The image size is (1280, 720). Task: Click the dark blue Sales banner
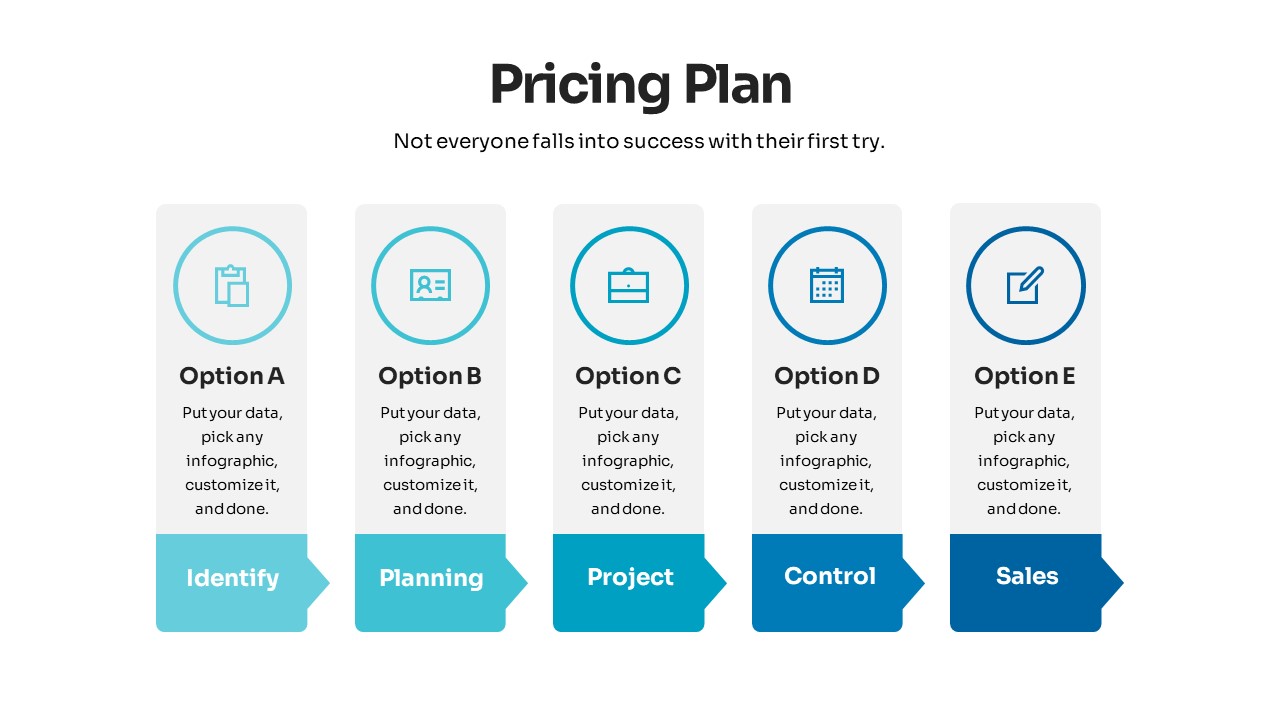coord(1027,576)
